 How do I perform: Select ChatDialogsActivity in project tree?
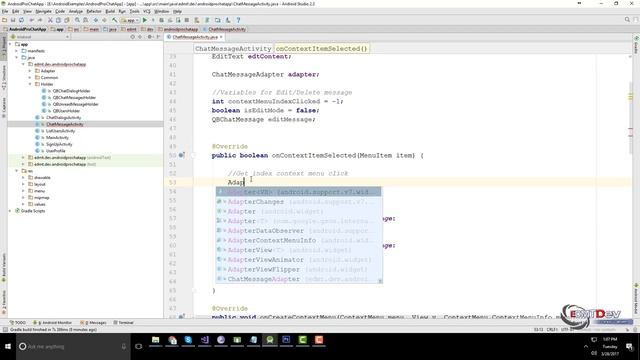63,118
